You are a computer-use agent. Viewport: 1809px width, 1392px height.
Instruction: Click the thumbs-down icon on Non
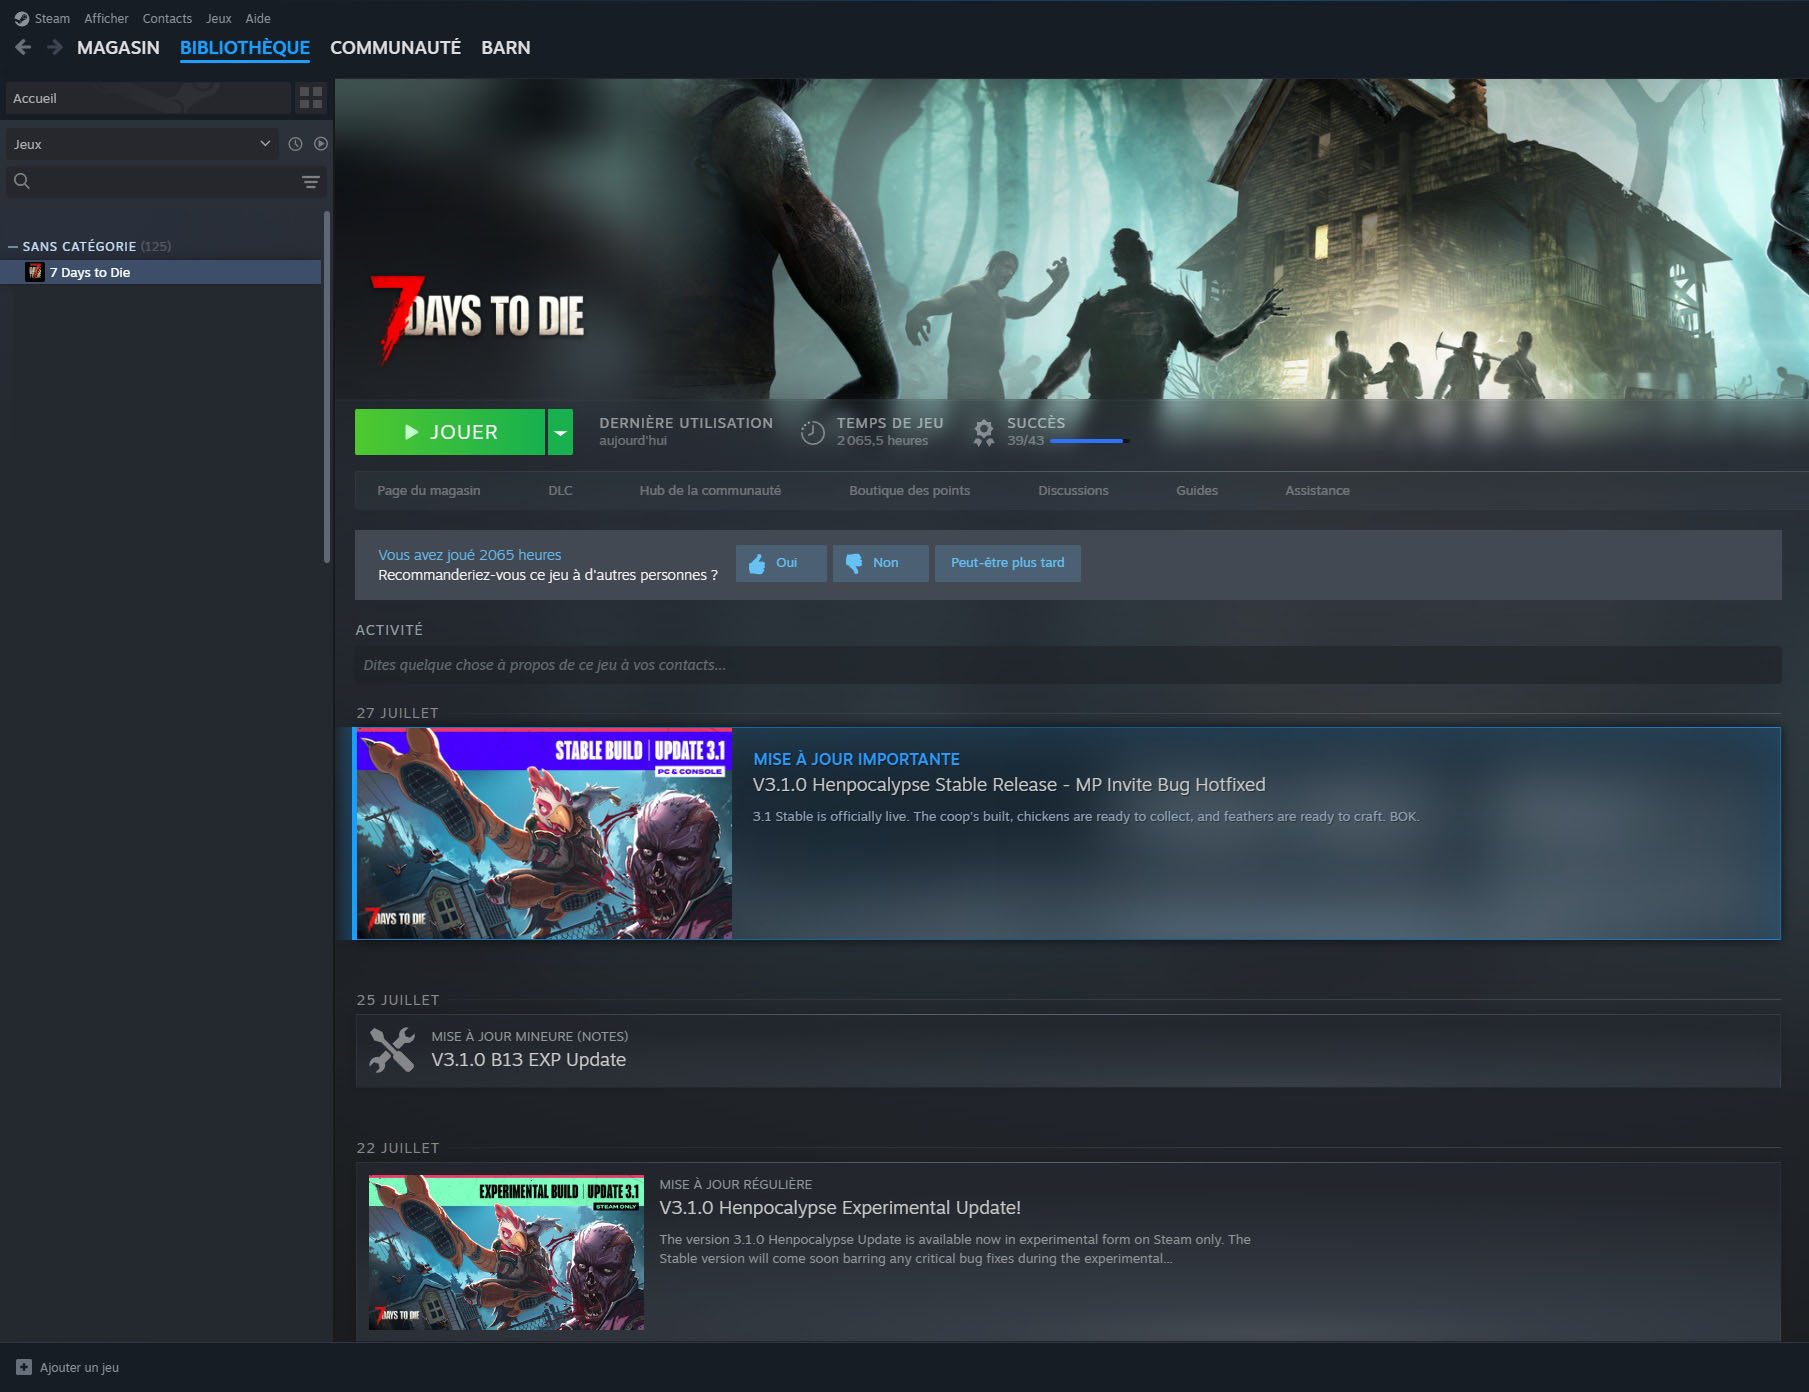pos(854,564)
